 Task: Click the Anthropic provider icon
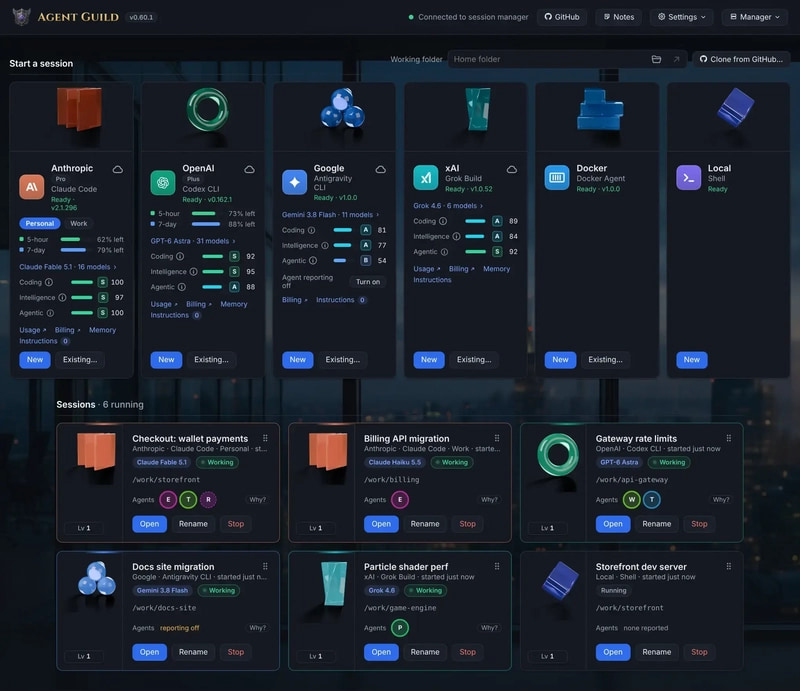(32, 187)
